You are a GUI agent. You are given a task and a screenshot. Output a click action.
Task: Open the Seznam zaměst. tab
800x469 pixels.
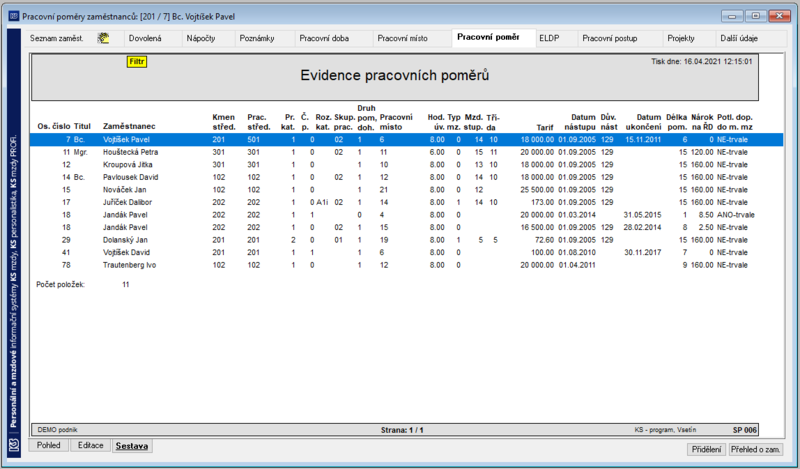point(56,38)
